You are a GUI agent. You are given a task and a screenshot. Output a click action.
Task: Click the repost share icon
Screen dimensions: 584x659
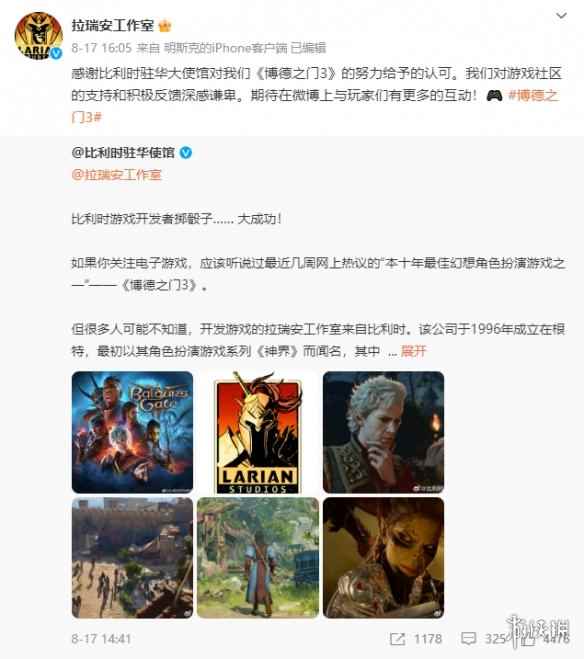pyautogui.click(x=397, y=639)
